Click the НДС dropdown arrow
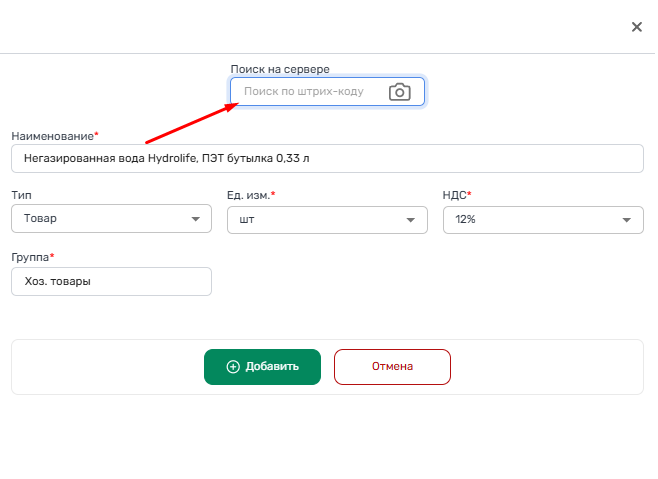 click(x=626, y=220)
